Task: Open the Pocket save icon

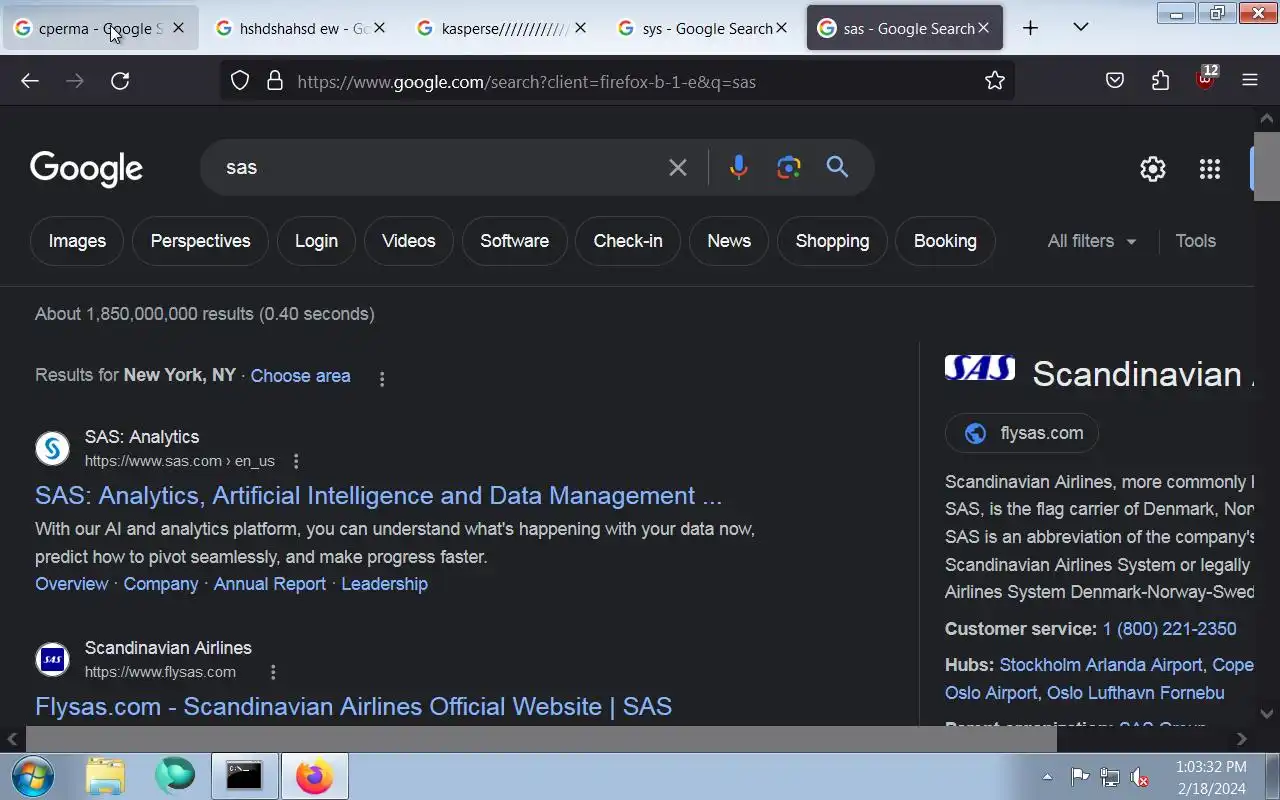Action: [x=1115, y=81]
